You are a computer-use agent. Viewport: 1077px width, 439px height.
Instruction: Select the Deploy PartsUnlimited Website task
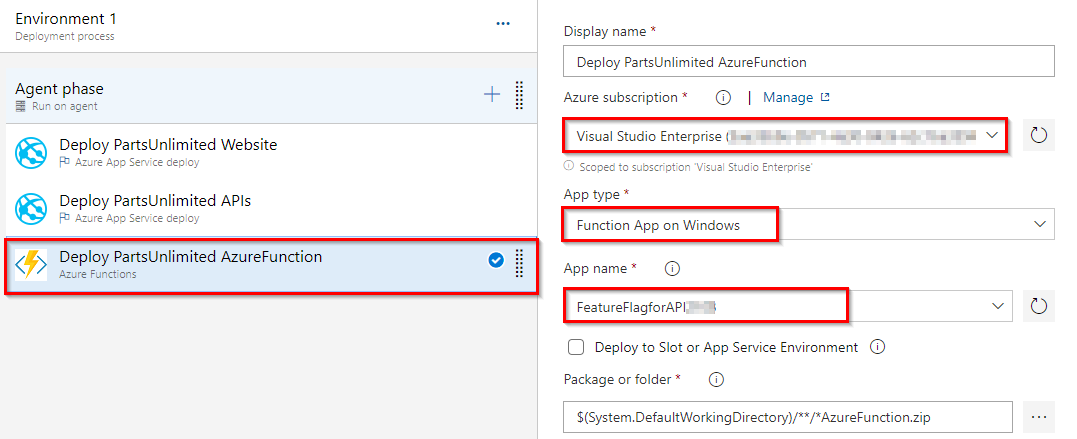(270, 153)
